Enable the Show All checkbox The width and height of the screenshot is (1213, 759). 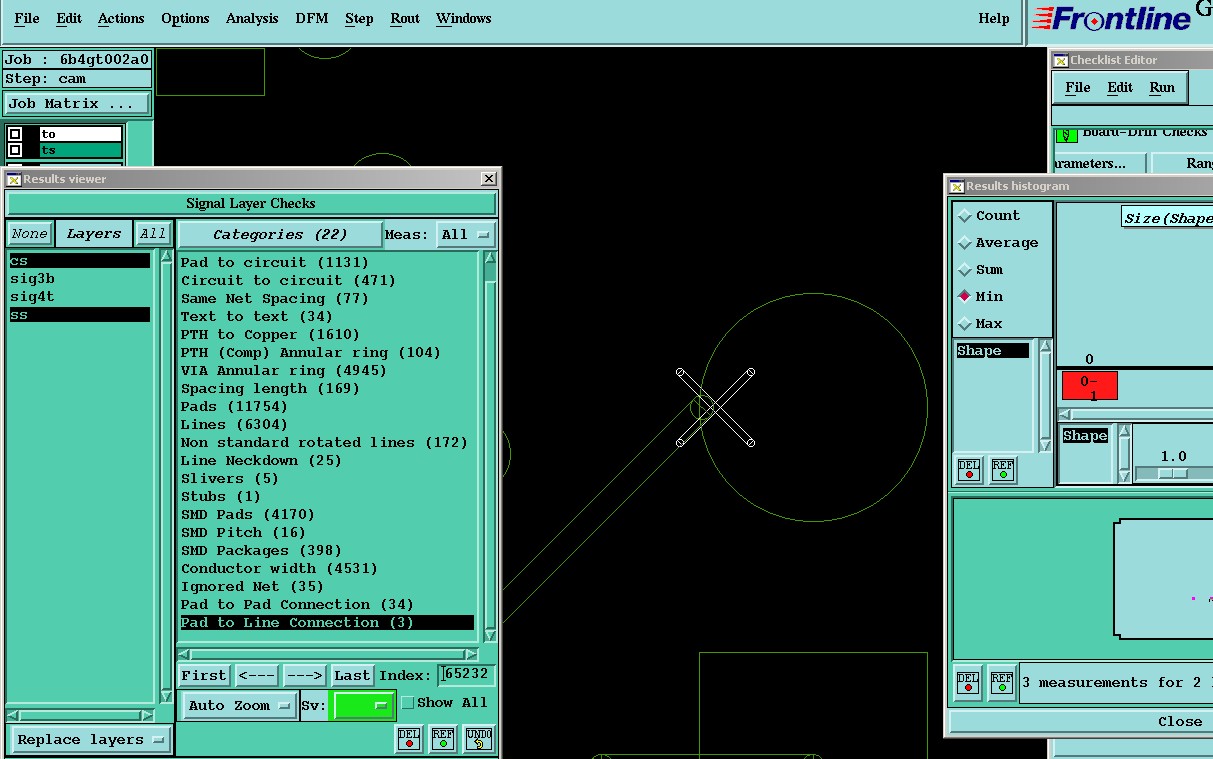(408, 703)
